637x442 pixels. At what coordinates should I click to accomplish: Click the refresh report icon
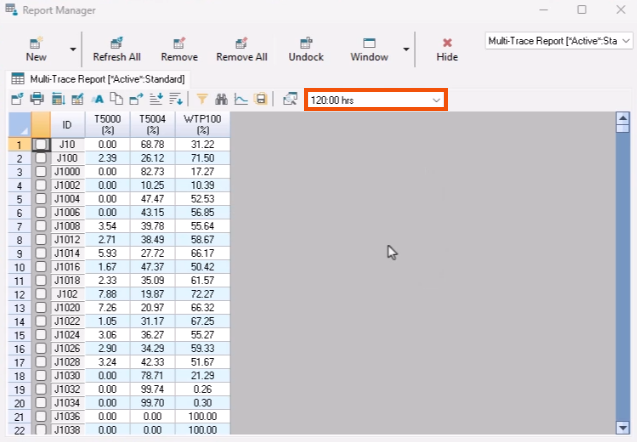tap(17, 99)
